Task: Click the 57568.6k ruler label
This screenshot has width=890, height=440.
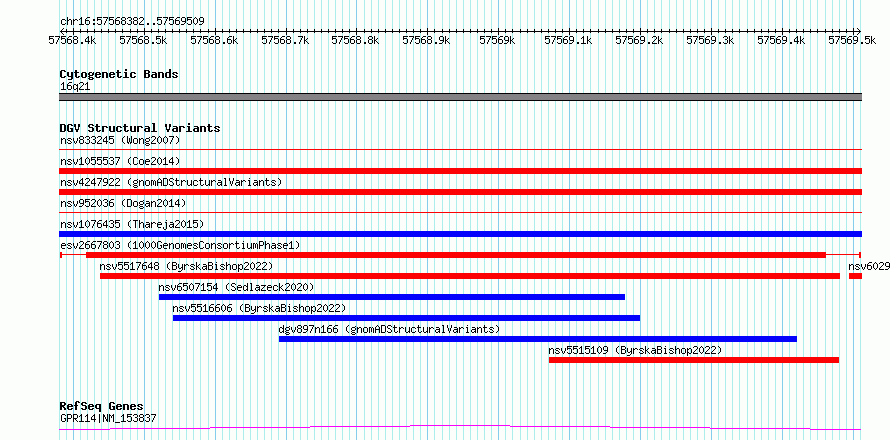Action: click(x=214, y=40)
